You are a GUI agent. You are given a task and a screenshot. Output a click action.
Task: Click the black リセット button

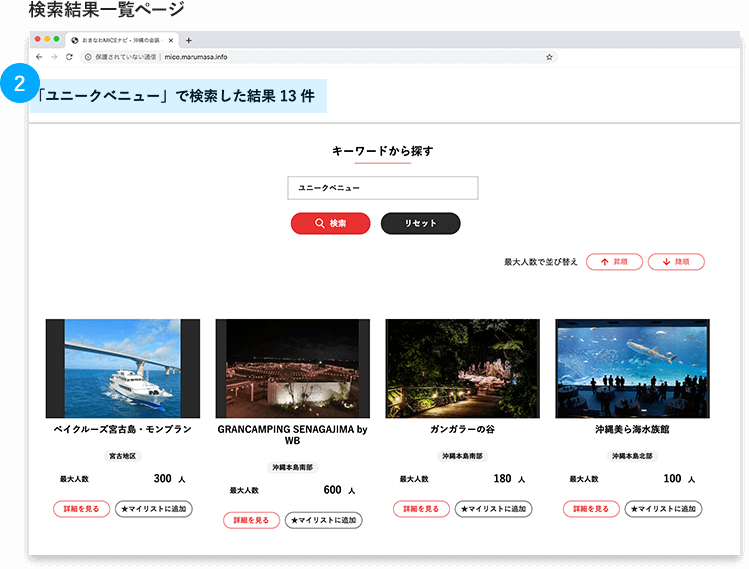420,224
